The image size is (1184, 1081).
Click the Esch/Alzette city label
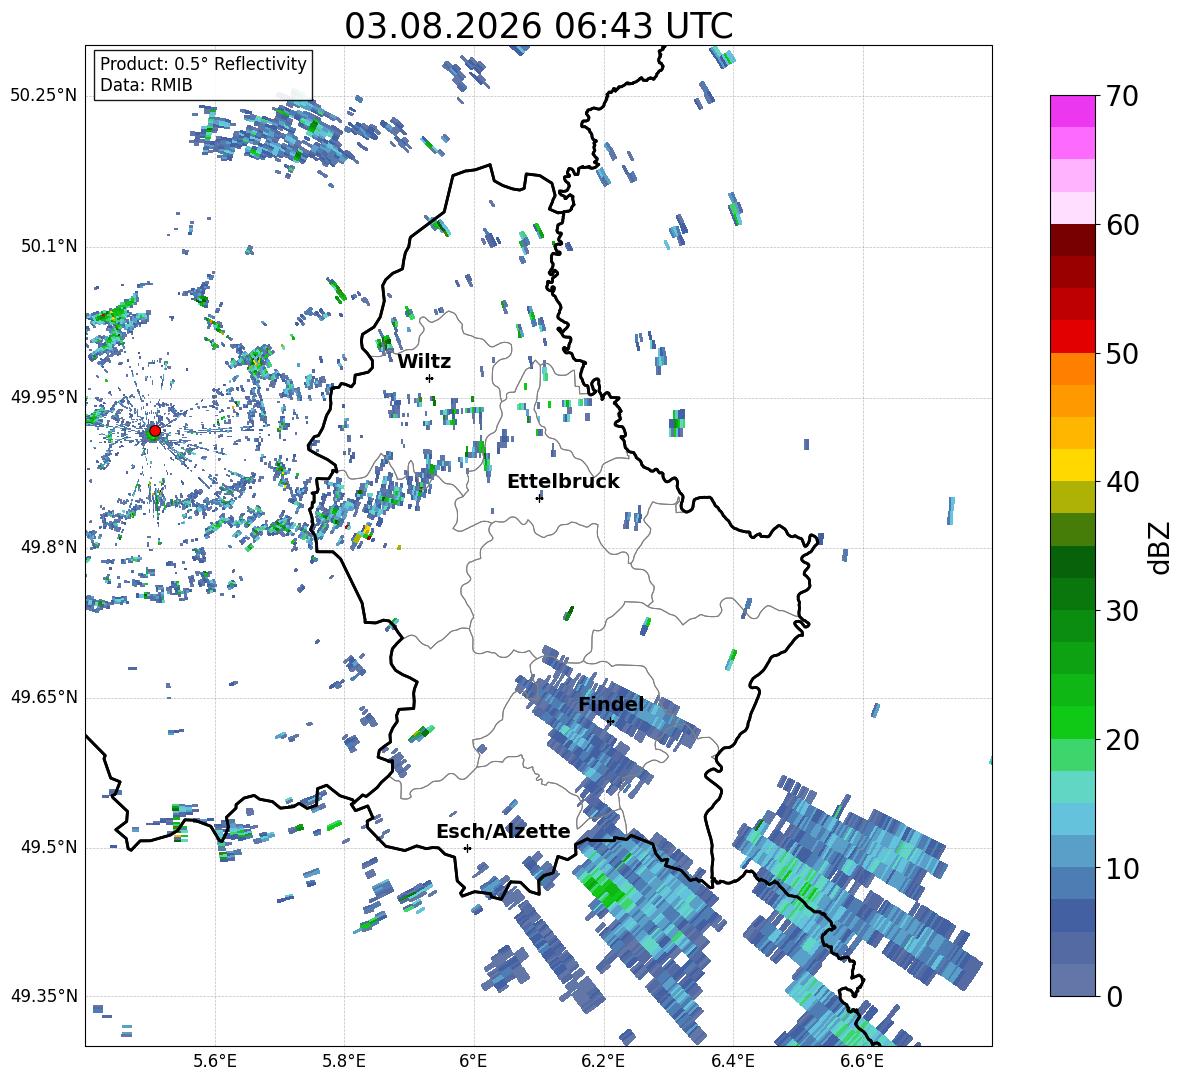503,831
